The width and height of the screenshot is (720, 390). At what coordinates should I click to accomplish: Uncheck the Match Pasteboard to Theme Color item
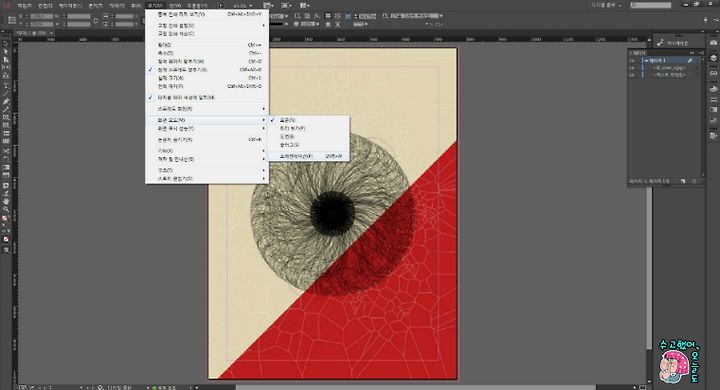[207, 98]
